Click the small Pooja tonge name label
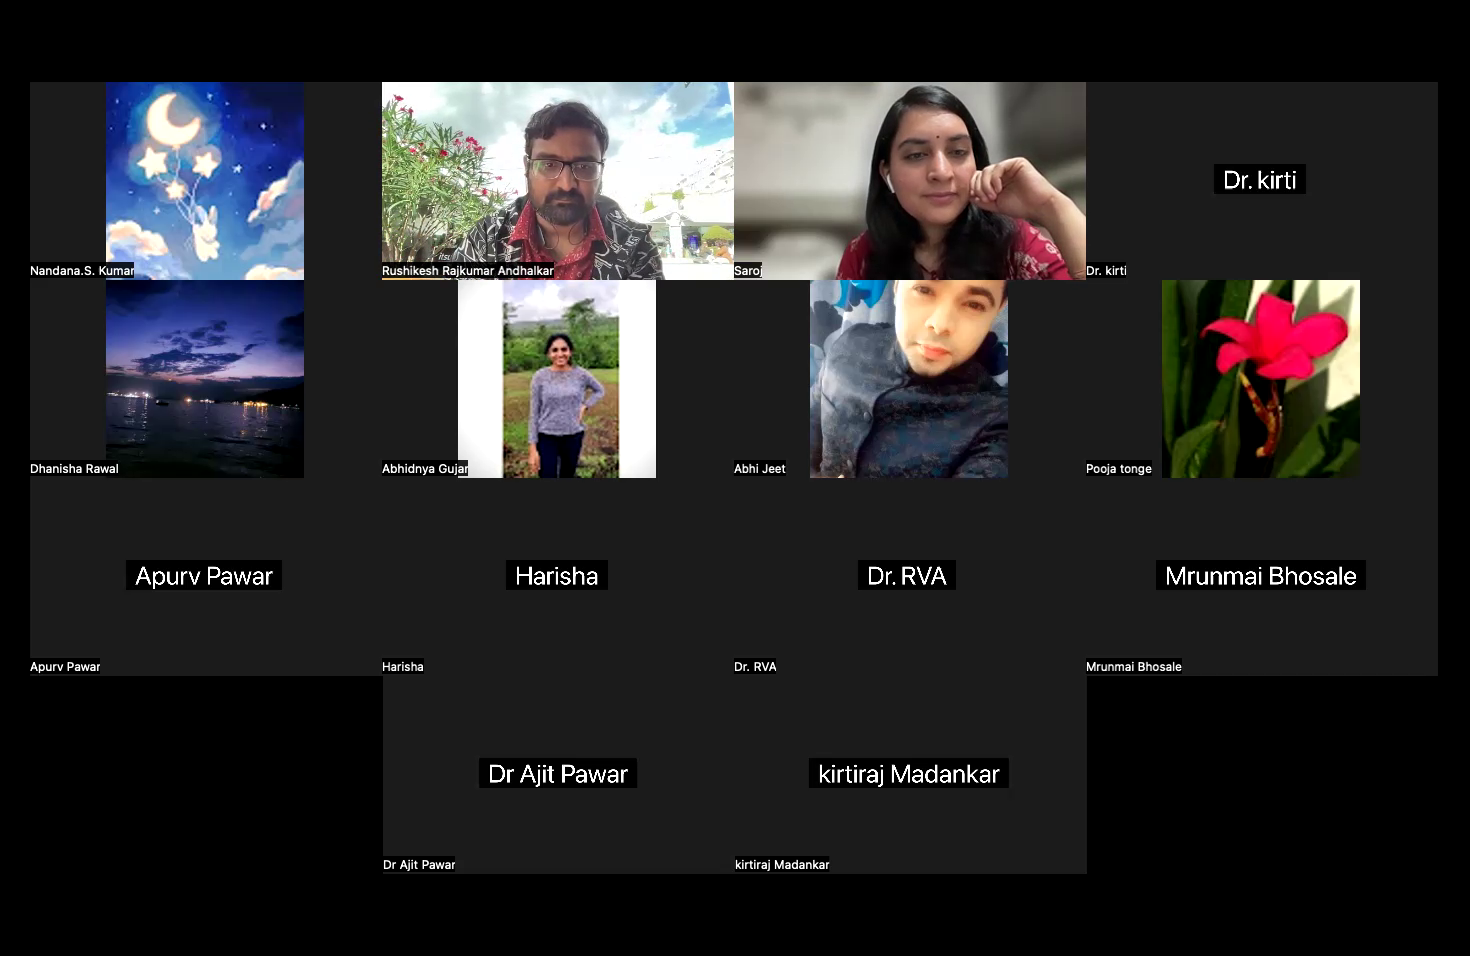Image resolution: width=1470 pixels, height=956 pixels. (1118, 469)
